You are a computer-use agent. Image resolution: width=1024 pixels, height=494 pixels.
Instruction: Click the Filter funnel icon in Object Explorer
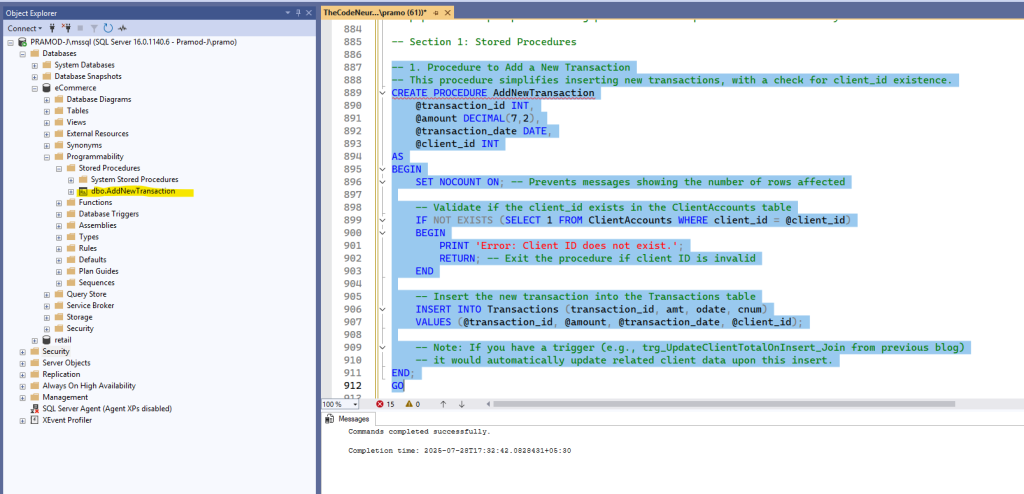pos(94,28)
